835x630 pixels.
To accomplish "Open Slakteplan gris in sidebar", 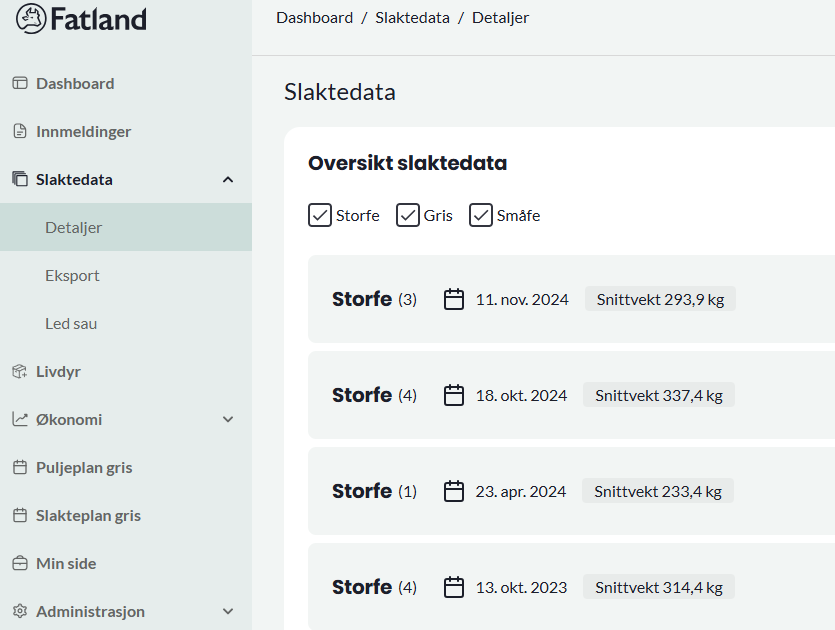I will tap(88, 516).
